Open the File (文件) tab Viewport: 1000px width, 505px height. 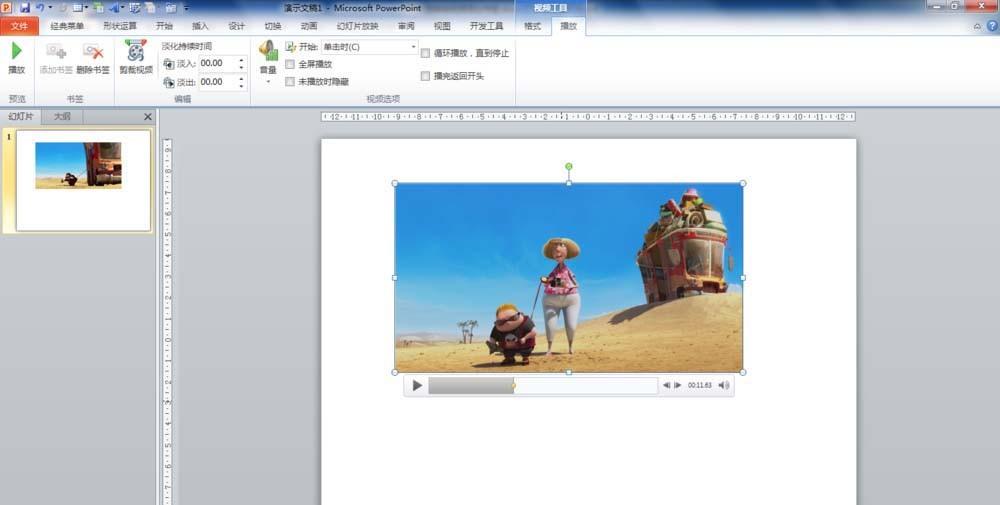(x=19, y=26)
